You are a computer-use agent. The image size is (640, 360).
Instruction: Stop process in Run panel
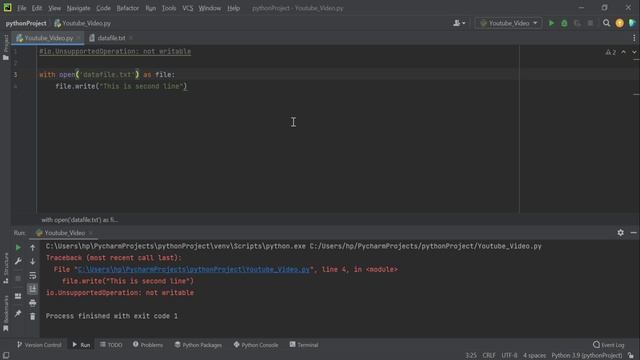(18, 278)
